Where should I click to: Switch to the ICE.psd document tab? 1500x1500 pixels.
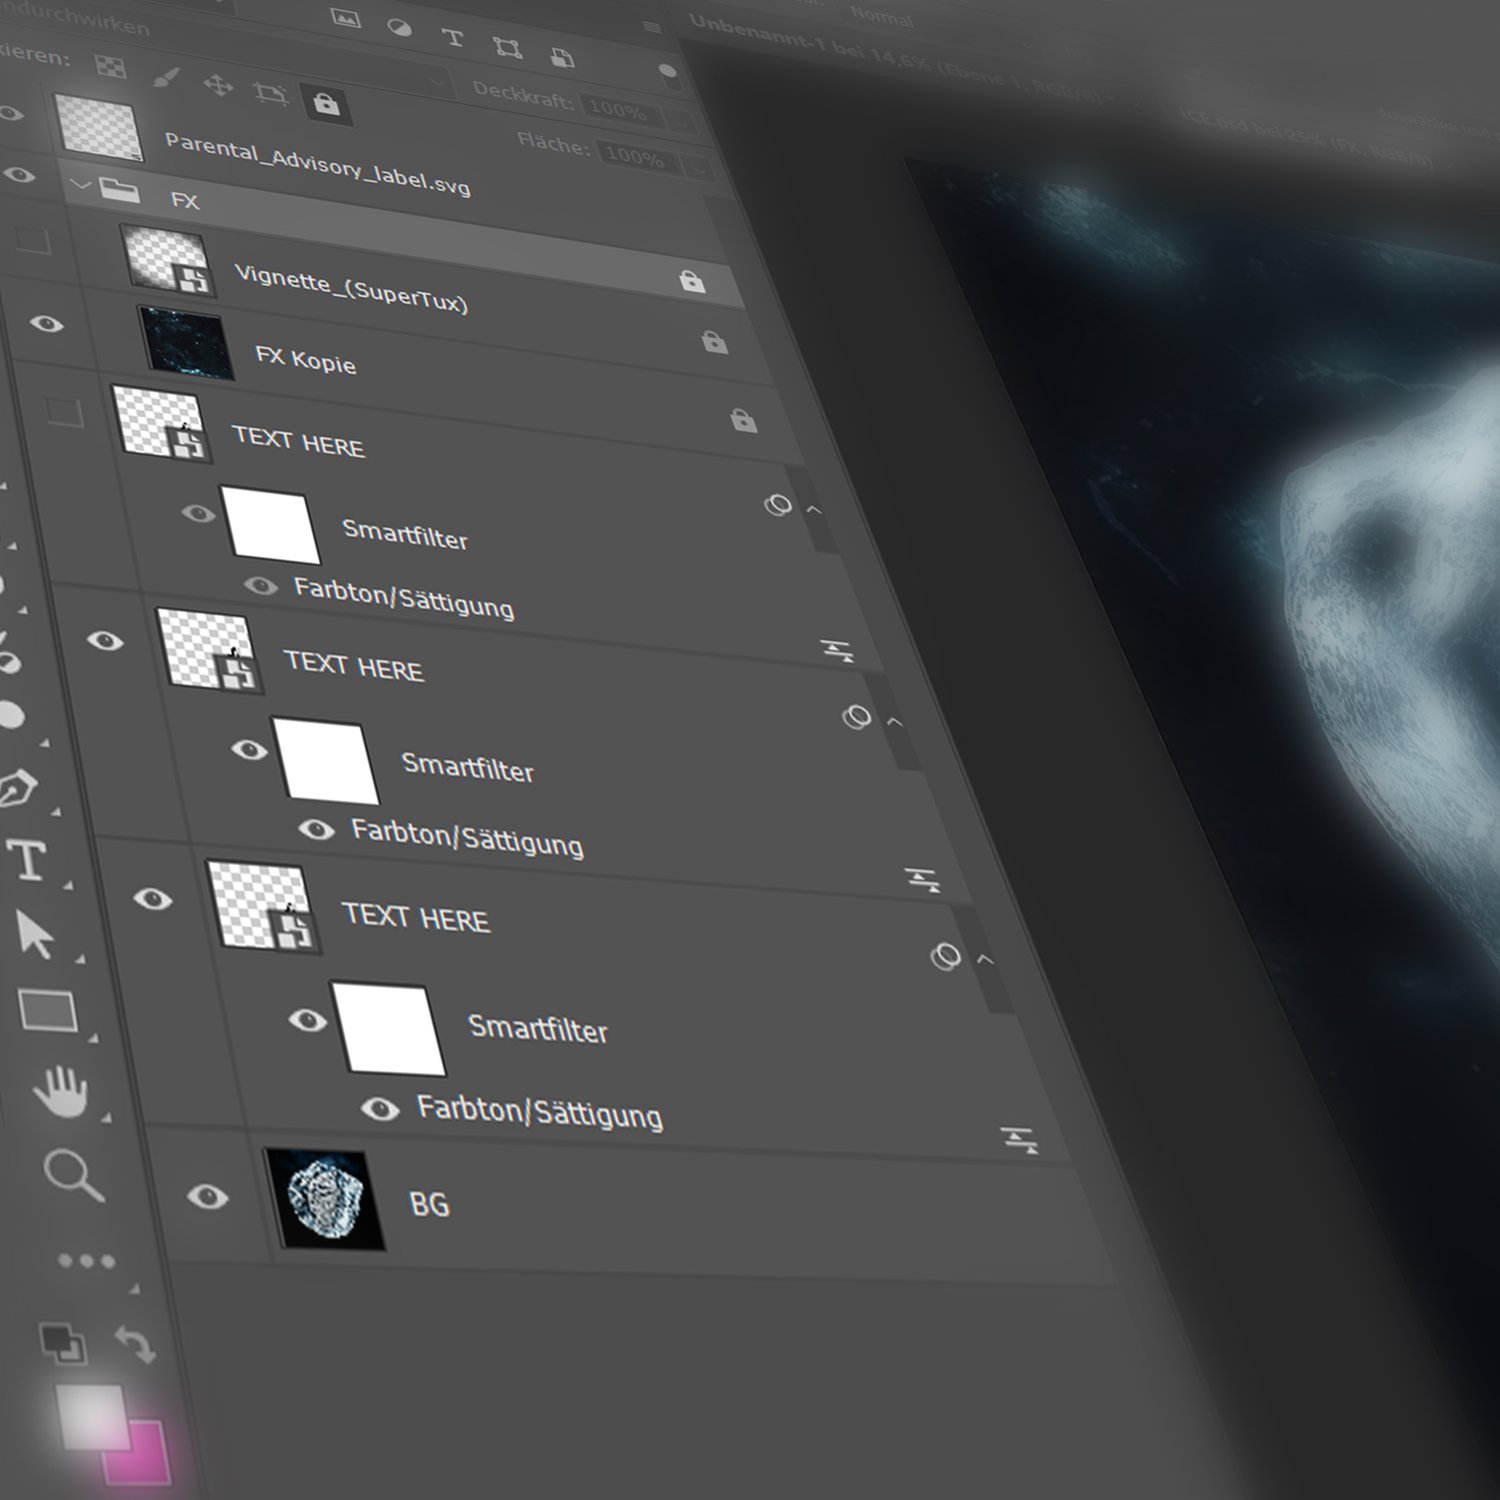(x=1308, y=137)
